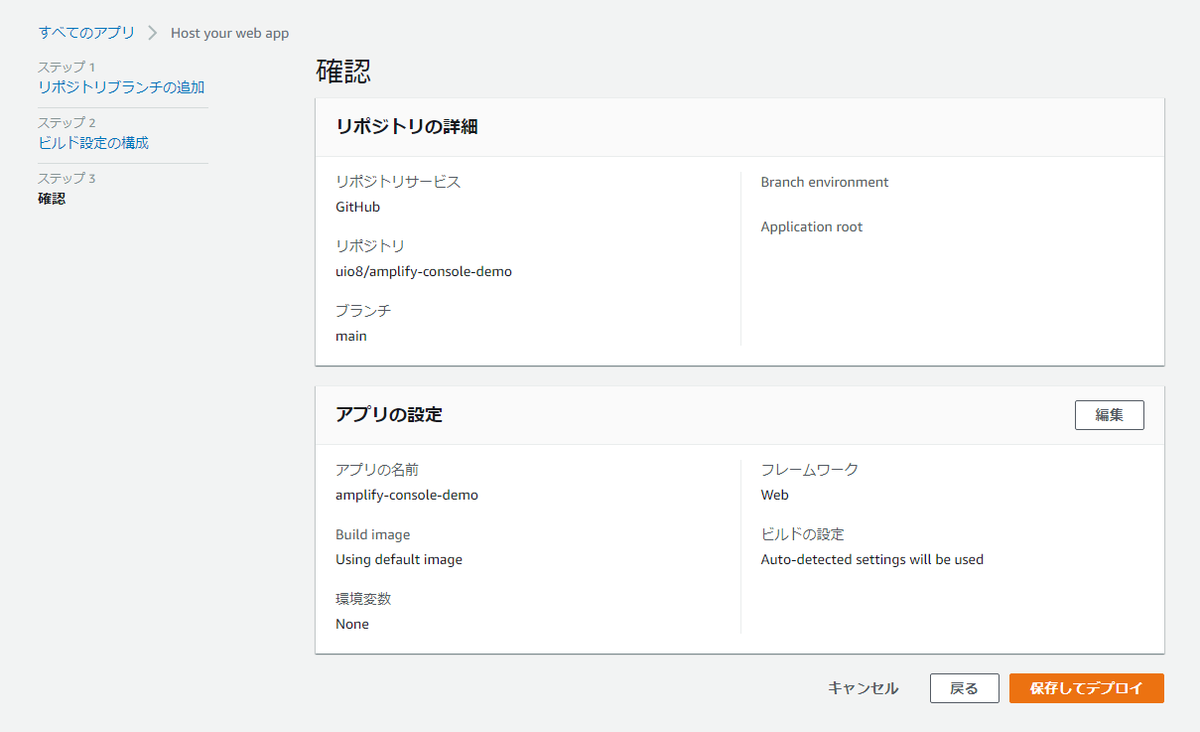
Task: Click 保存してデプロイ button
Action: point(1086,688)
